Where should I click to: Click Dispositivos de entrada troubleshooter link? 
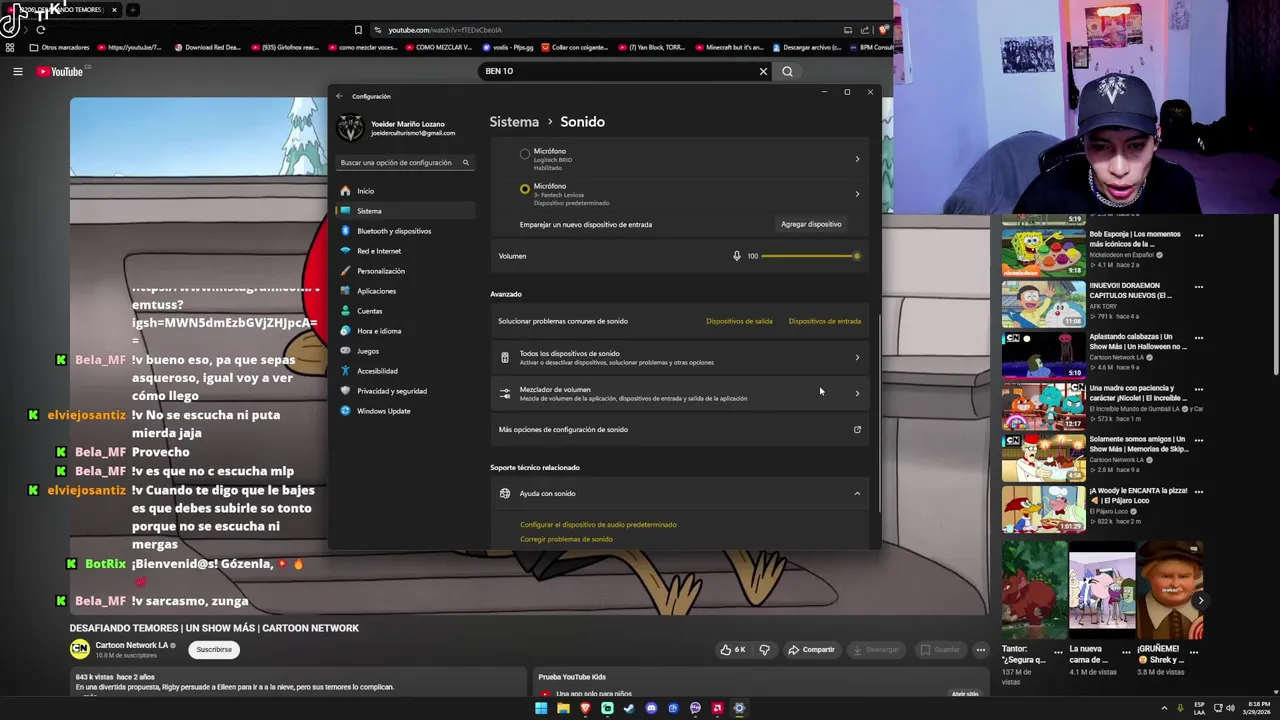[x=824, y=321]
